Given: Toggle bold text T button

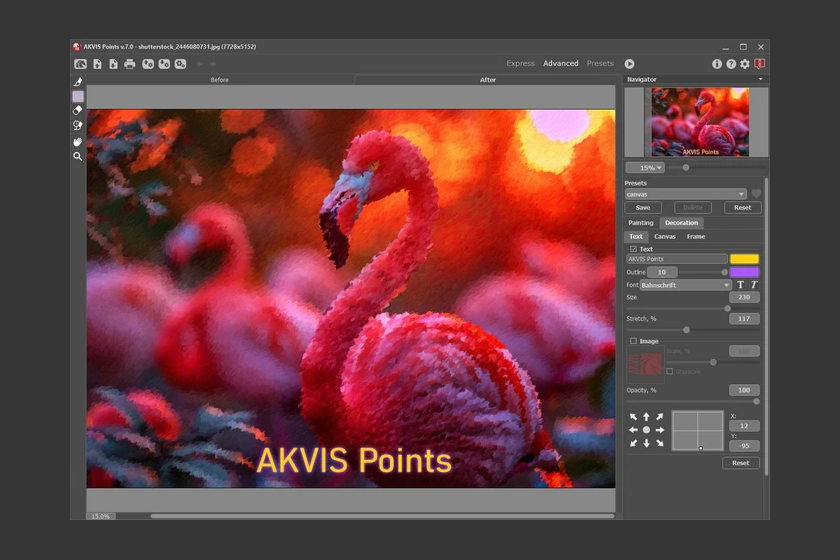Looking at the screenshot, I should click(x=740, y=285).
